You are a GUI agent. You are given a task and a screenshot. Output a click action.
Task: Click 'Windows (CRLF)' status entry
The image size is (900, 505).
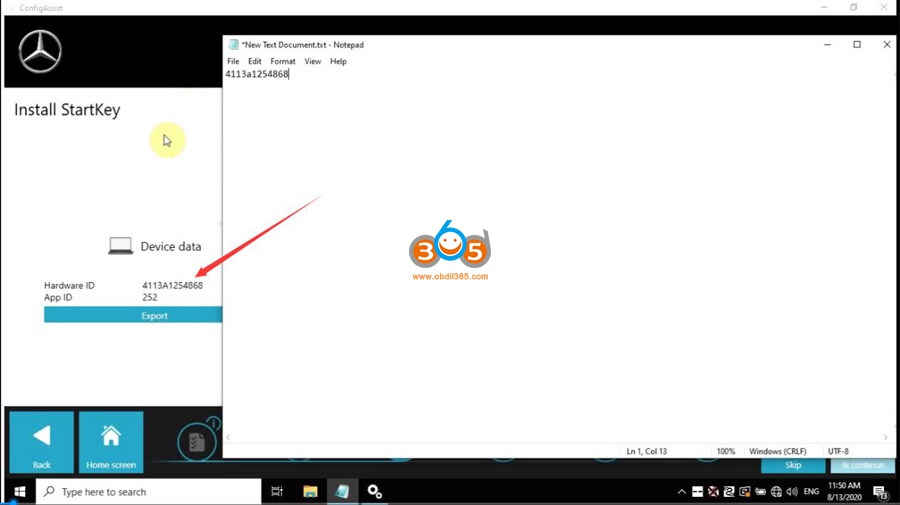click(777, 451)
